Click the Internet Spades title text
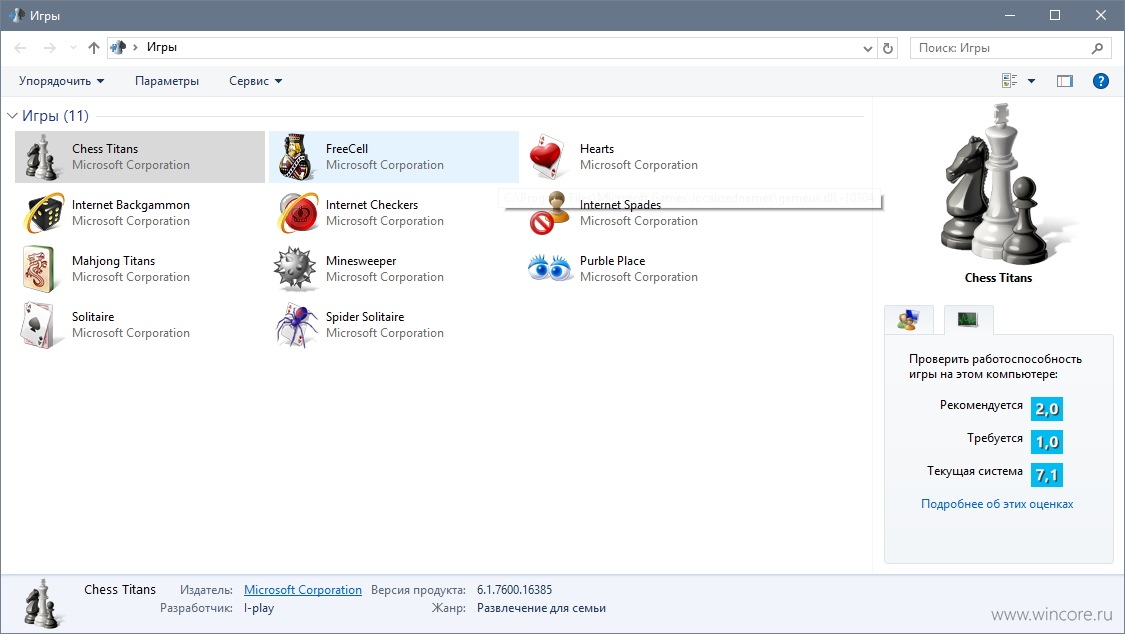Viewport: 1125px width, 634px height. (621, 204)
